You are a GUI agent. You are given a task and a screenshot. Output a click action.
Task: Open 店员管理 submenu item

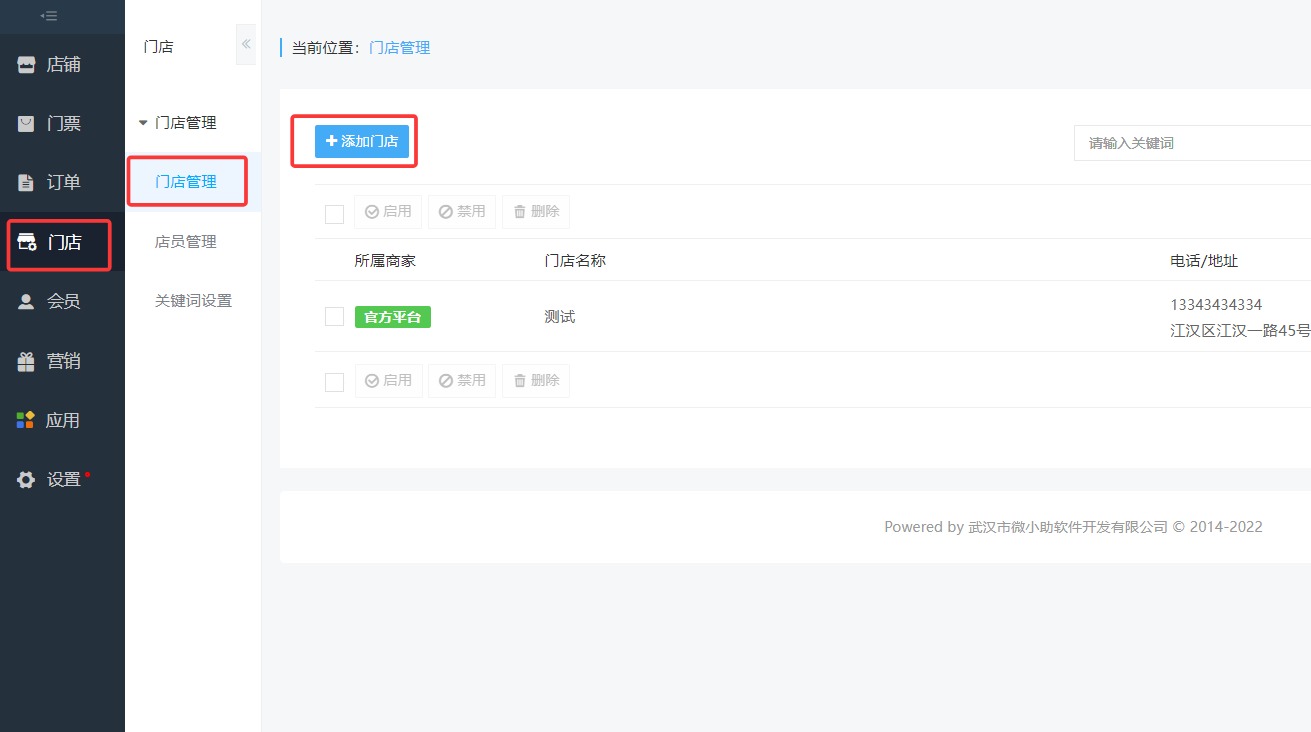pyautogui.click(x=186, y=242)
